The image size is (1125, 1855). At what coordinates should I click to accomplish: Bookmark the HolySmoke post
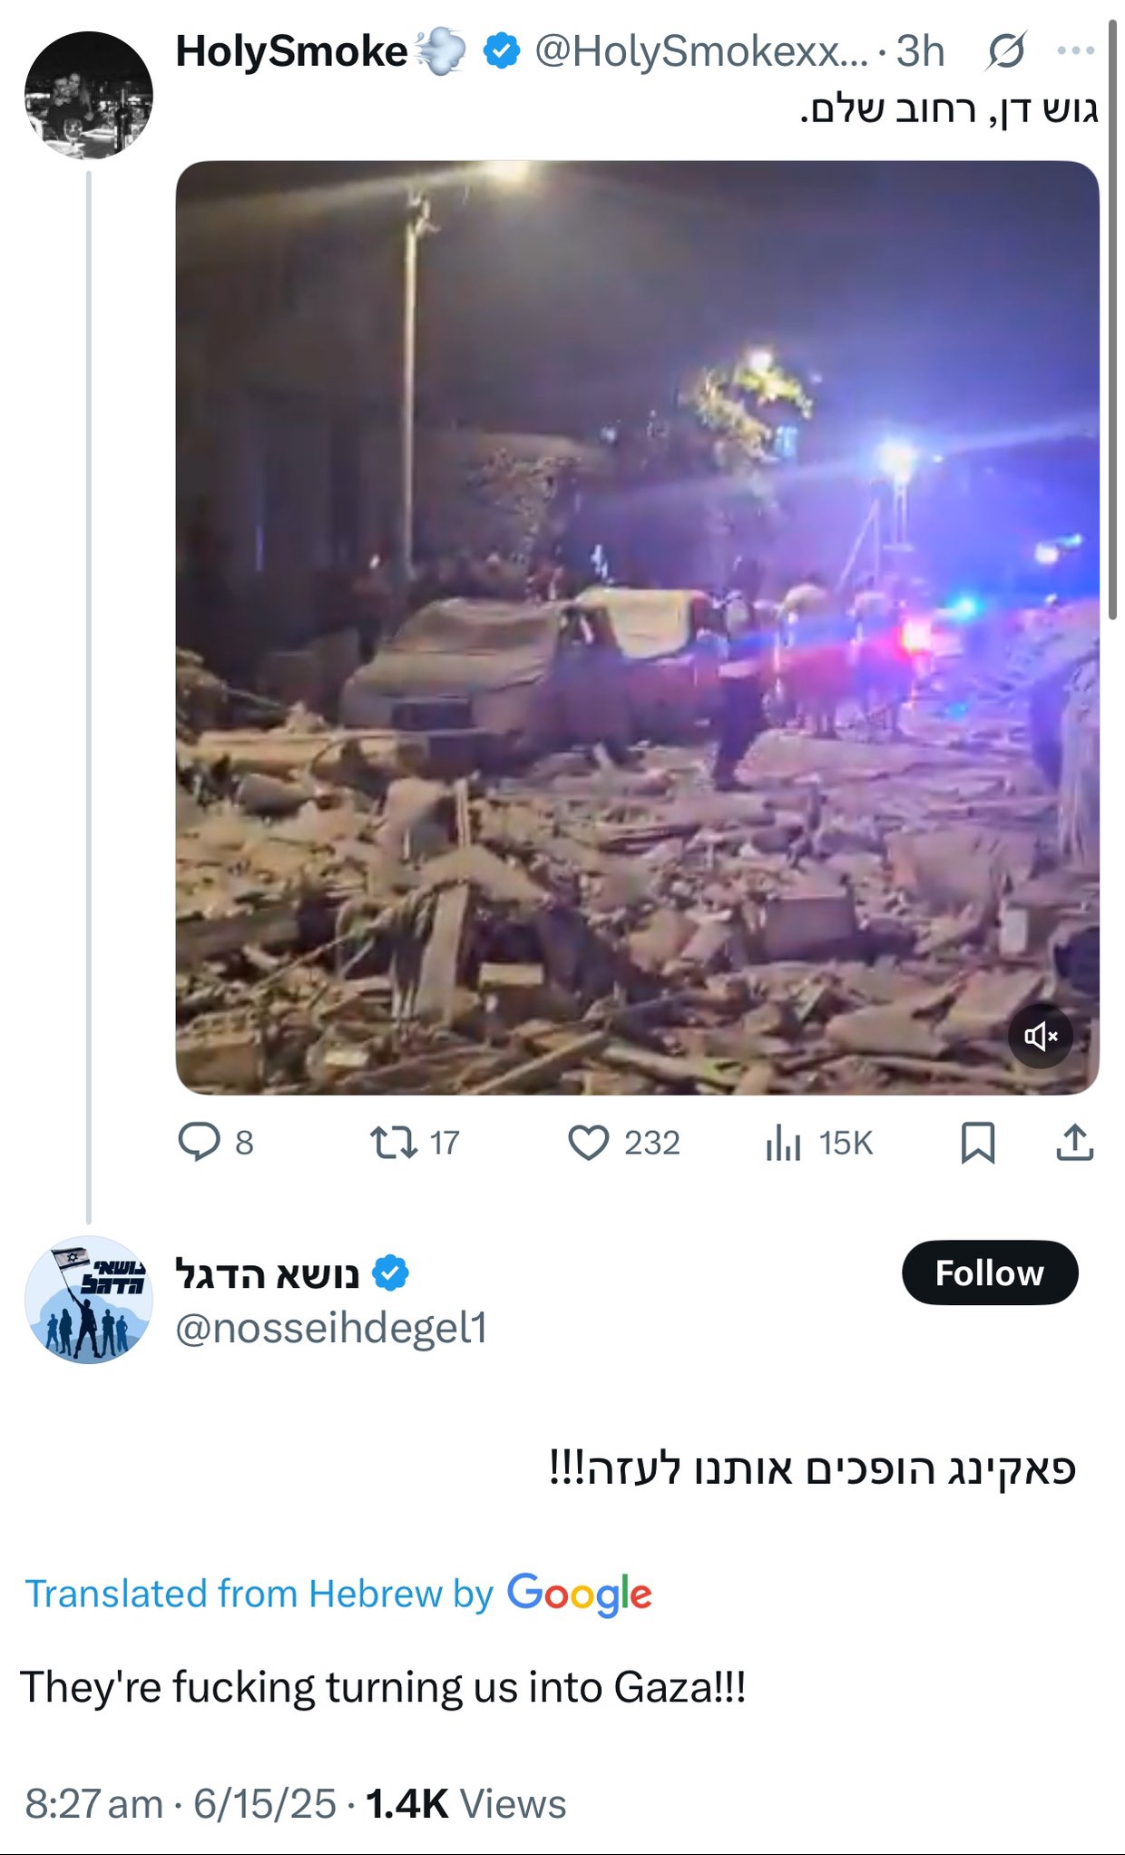(x=977, y=1142)
